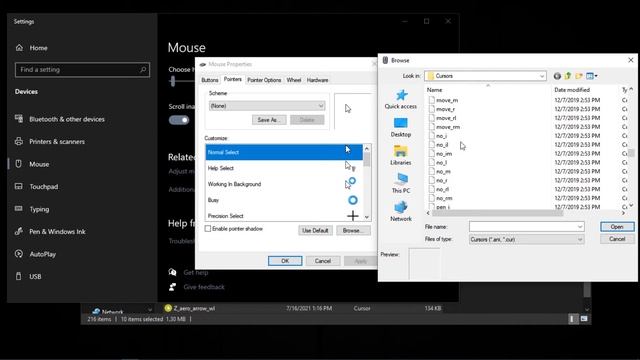Image resolution: width=640 pixels, height=360 pixels.
Task: Select Precision Select pointer row
Action: point(284,216)
